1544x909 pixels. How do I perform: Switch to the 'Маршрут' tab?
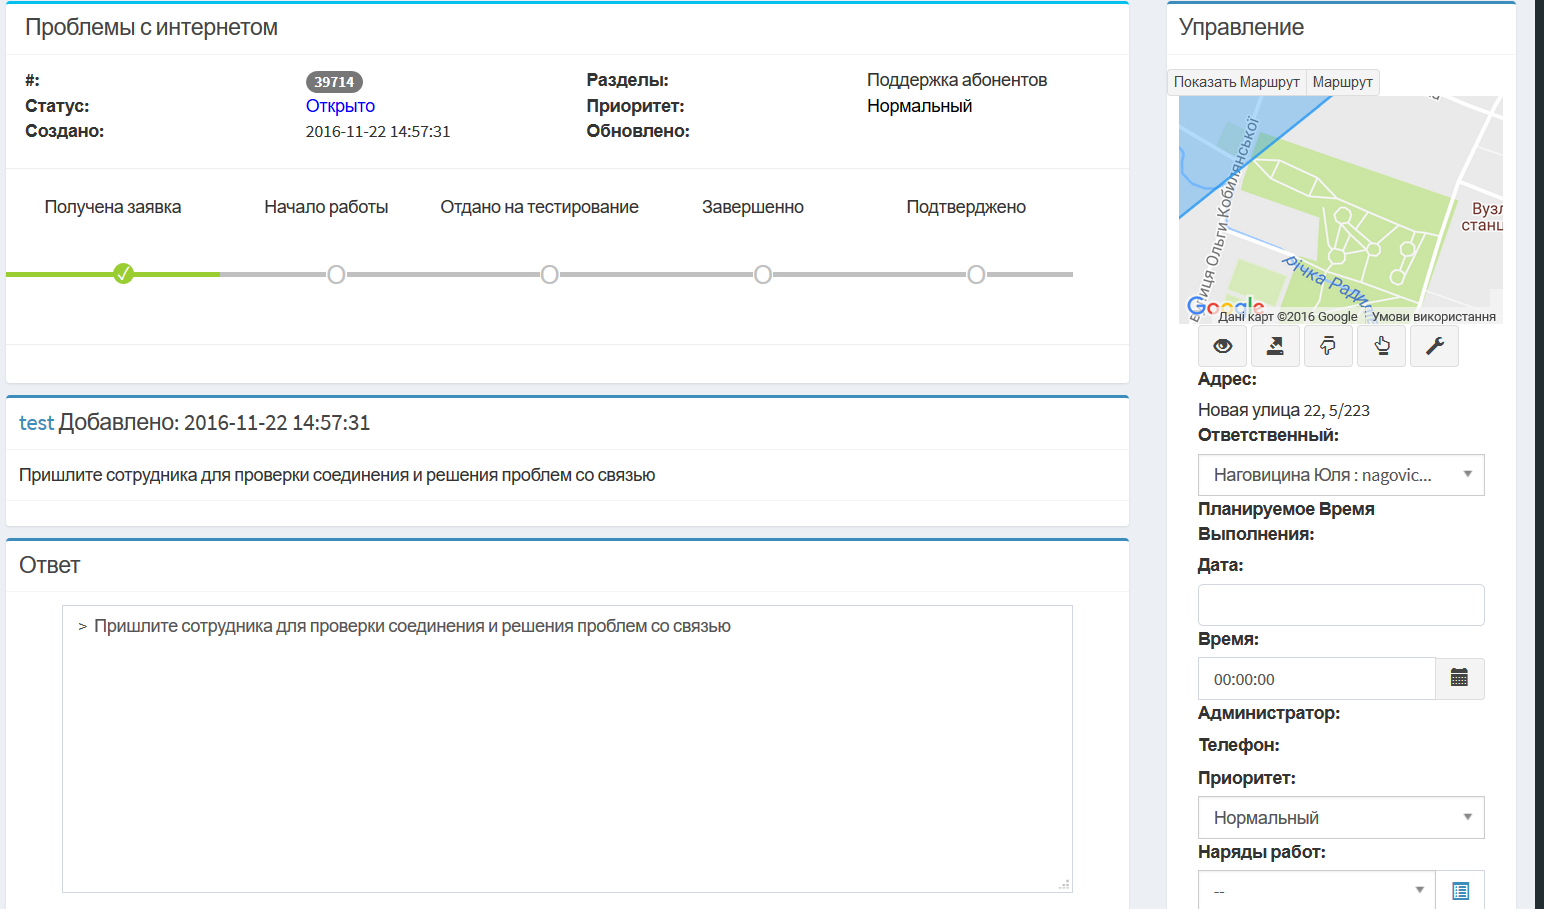point(1342,82)
